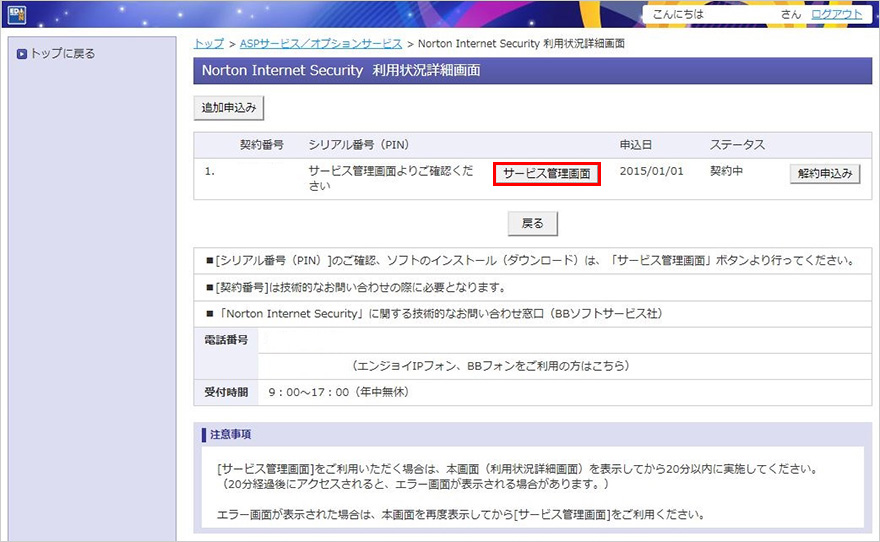Open ASPサービス/オプションサービス breadcrumb link

tap(320, 44)
